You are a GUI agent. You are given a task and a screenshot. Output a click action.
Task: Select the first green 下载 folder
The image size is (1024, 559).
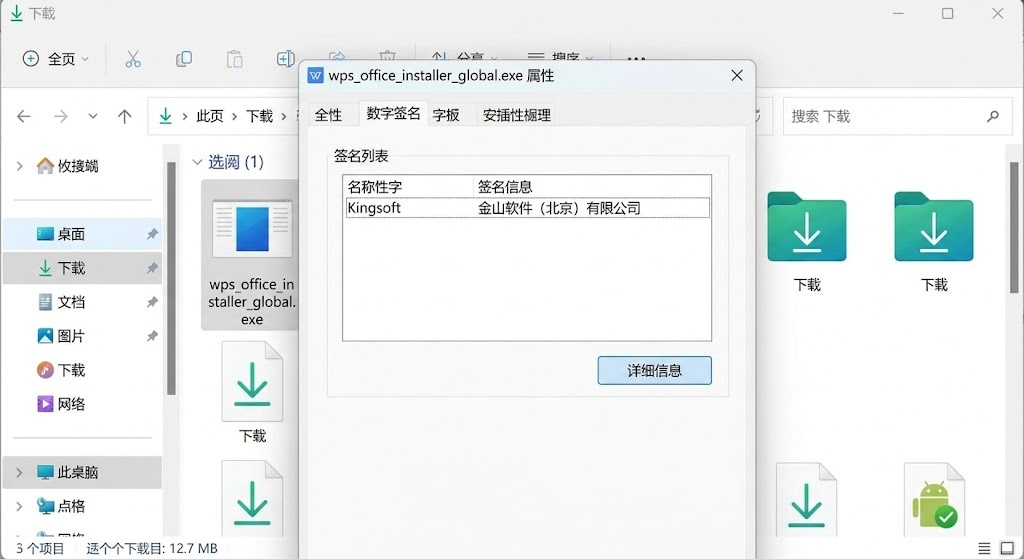coord(807,242)
